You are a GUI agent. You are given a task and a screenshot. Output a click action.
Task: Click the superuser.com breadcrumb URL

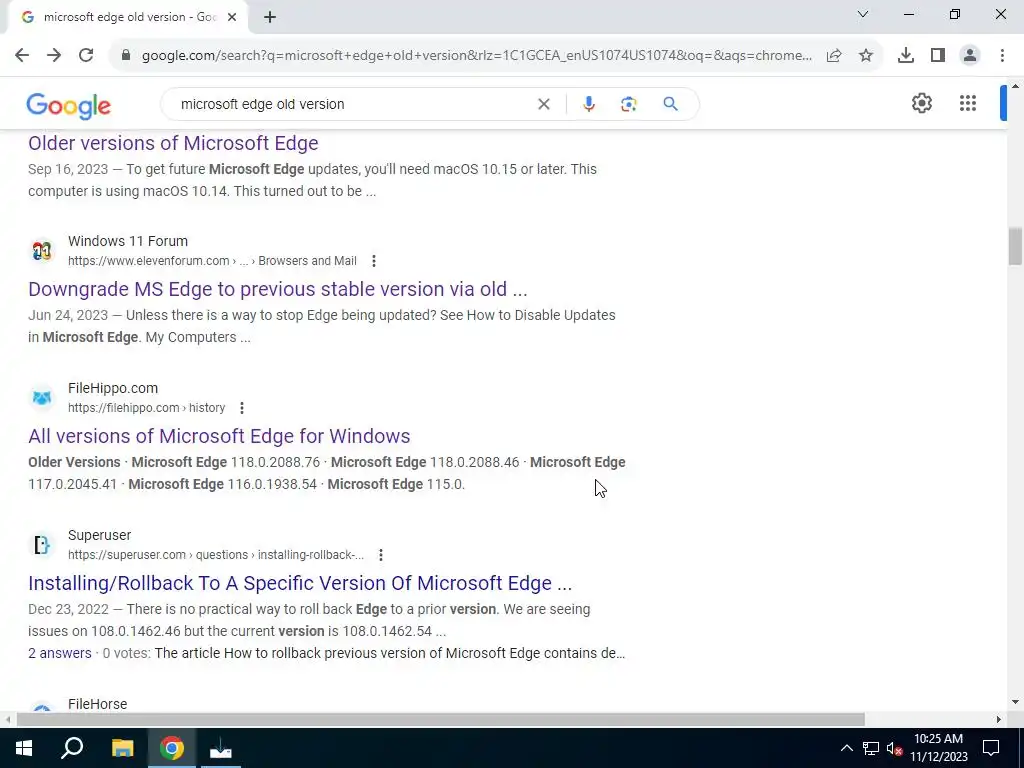[x=216, y=554]
